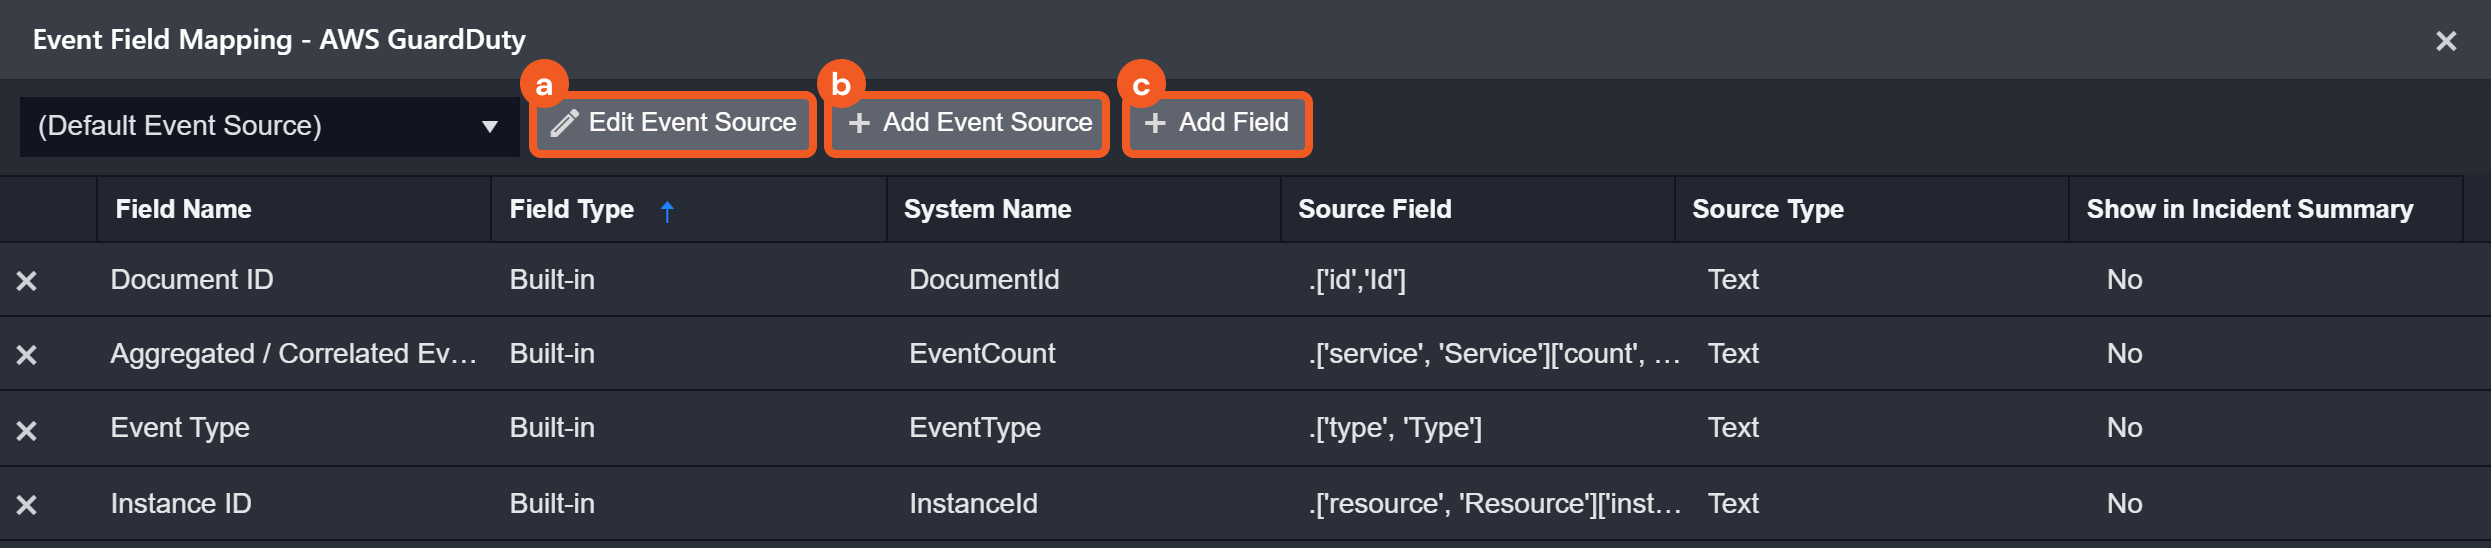Screen dimensions: 2491x548
Task: Delete the Instance ID field row
Action: point(27,505)
